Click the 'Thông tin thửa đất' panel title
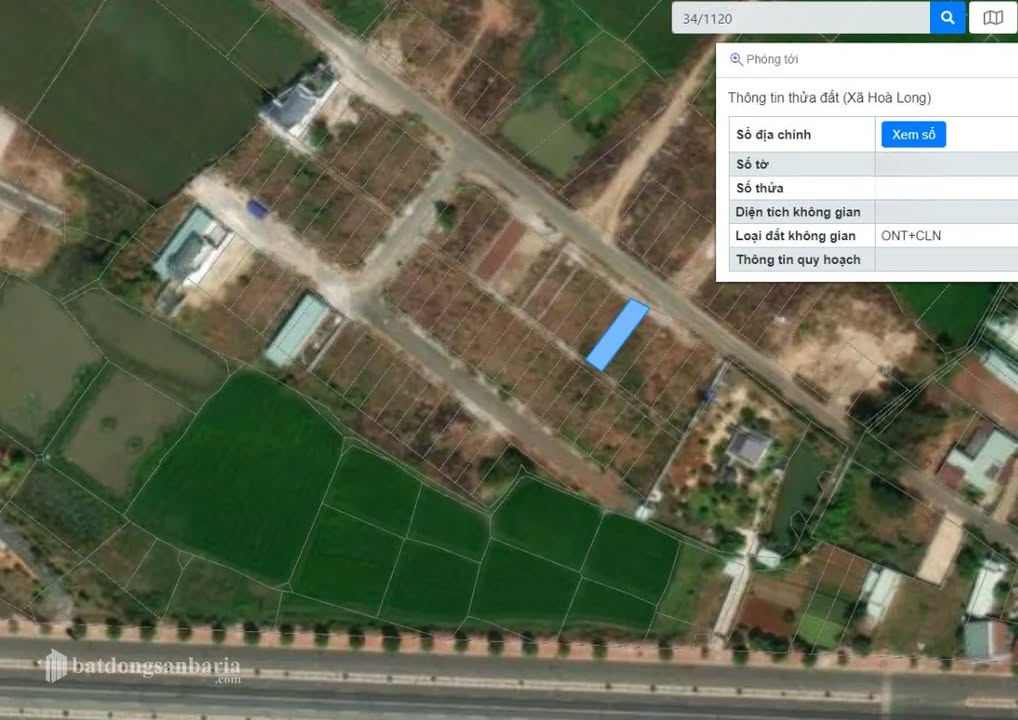Image resolution: width=1018 pixels, height=720 pixels. pos(829,98)
